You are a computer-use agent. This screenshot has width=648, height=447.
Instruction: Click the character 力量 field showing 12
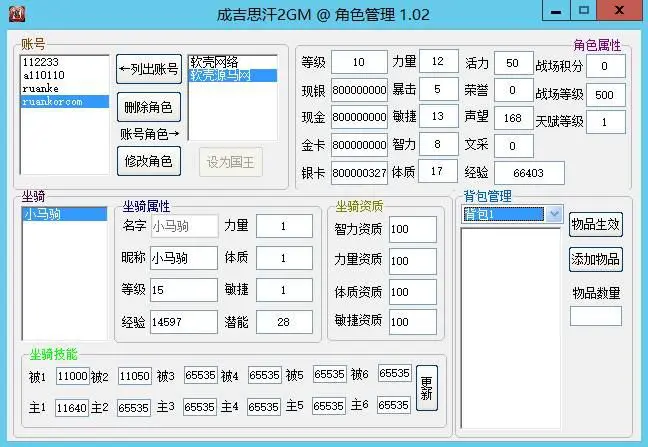(438, 61)
